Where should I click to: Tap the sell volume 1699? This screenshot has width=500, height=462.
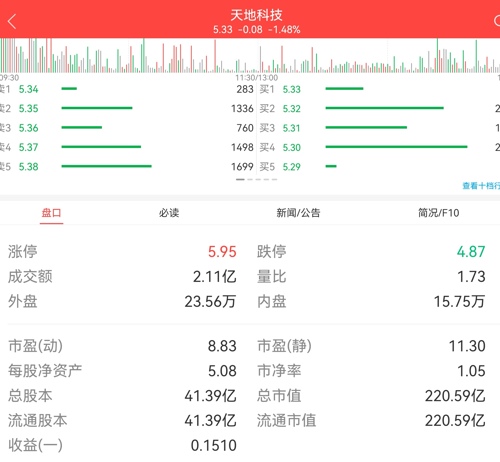(x=242, y=167)
